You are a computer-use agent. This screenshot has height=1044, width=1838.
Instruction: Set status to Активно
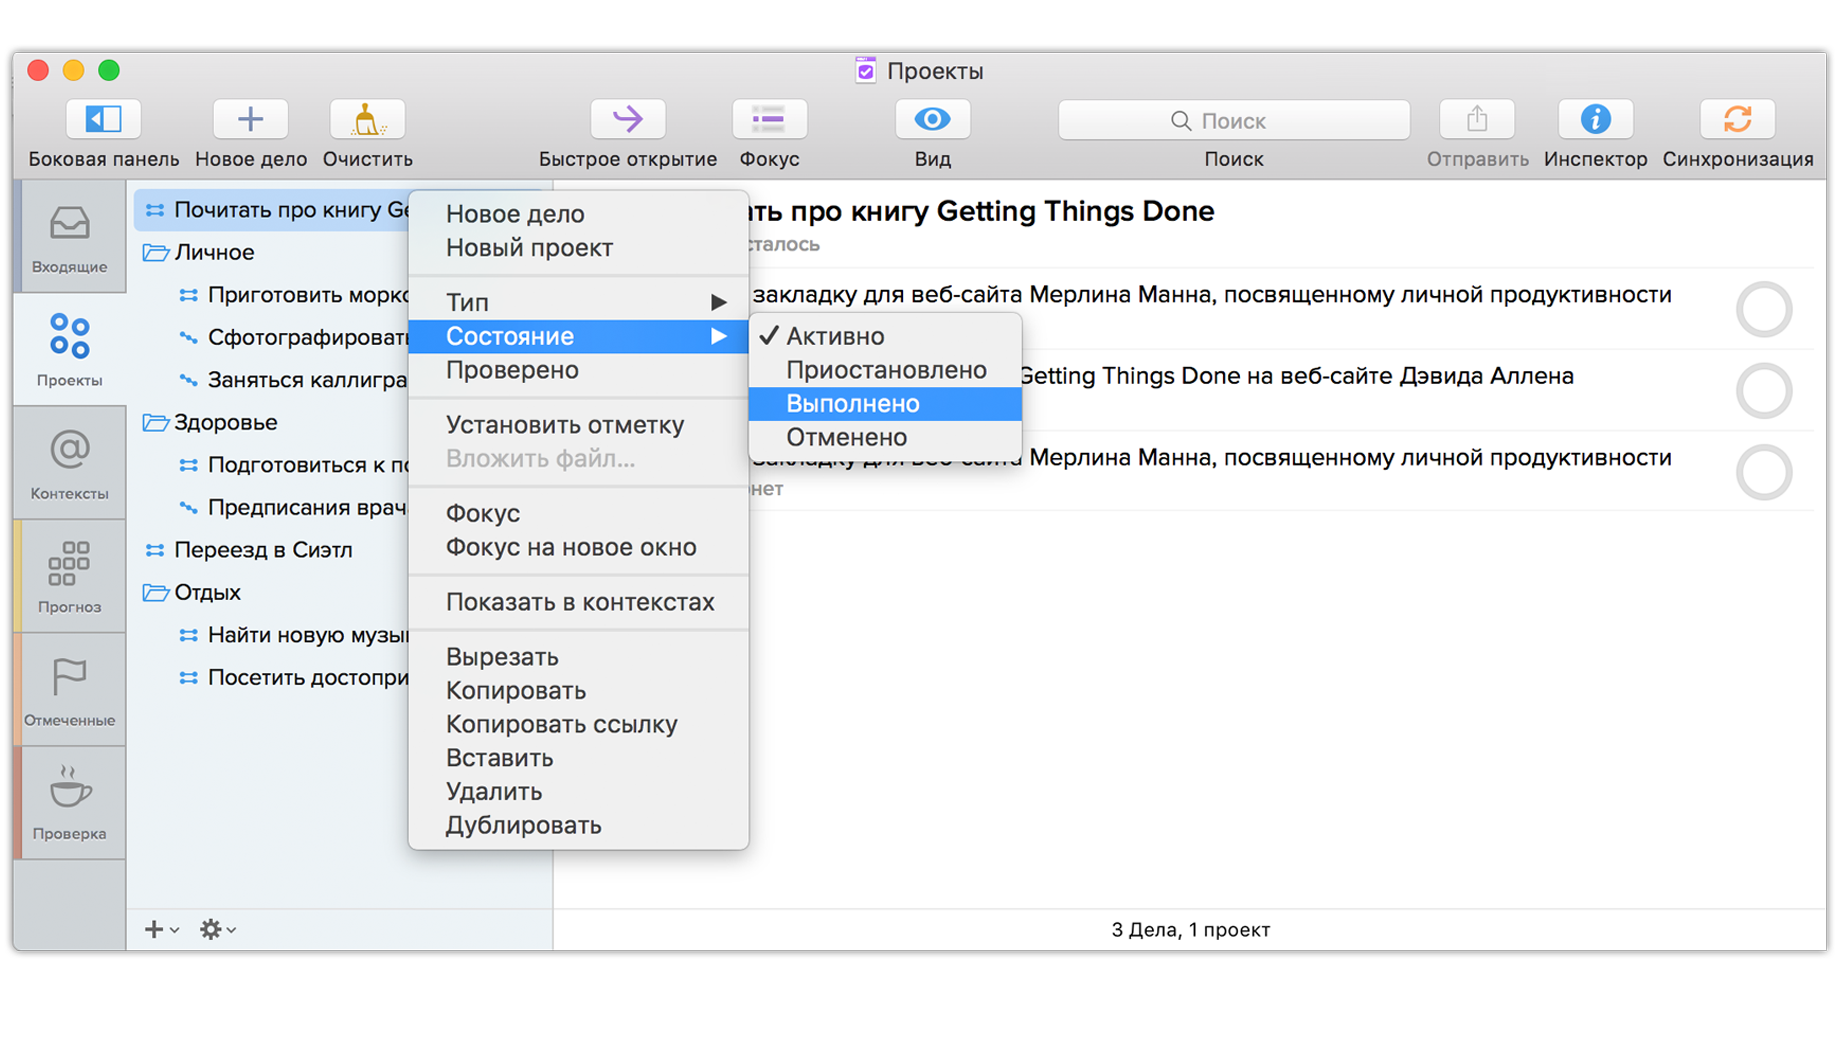pyautogui.click(x=885, y=336)
